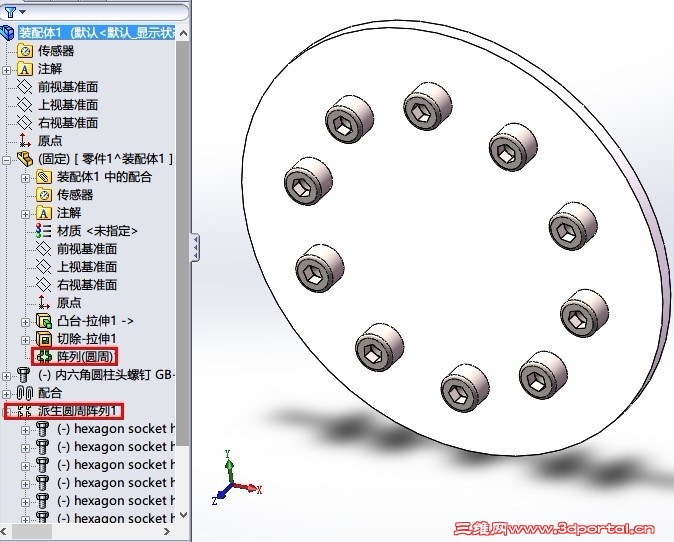Select the top-level 前视基准面 plane icon
Viewport: 674px width, 542px height.
pyautogui.click(x=25, y=87)
